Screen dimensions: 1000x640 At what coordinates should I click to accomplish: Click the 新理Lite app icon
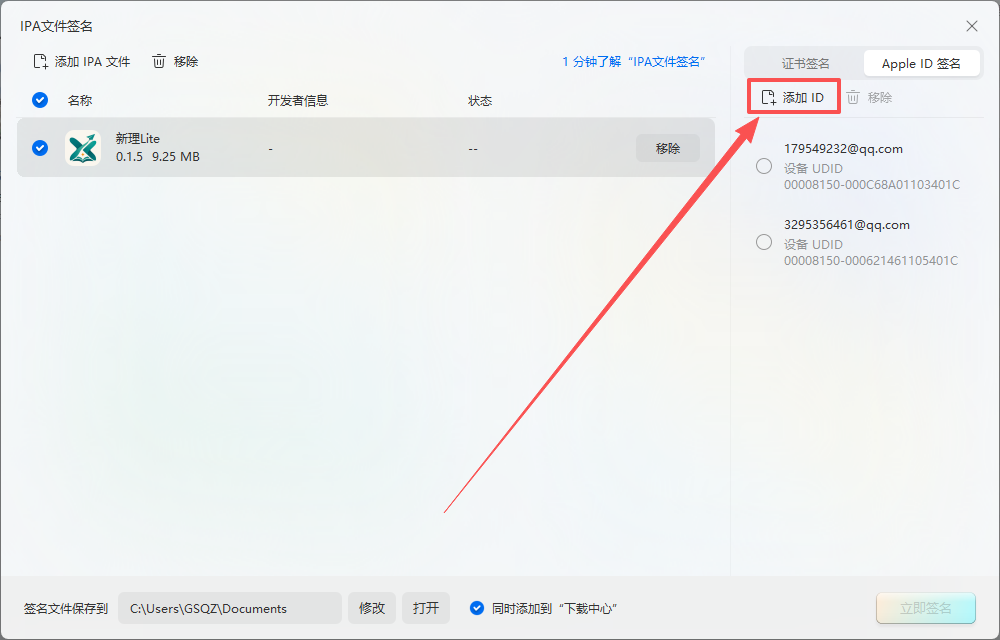[83, 148]
